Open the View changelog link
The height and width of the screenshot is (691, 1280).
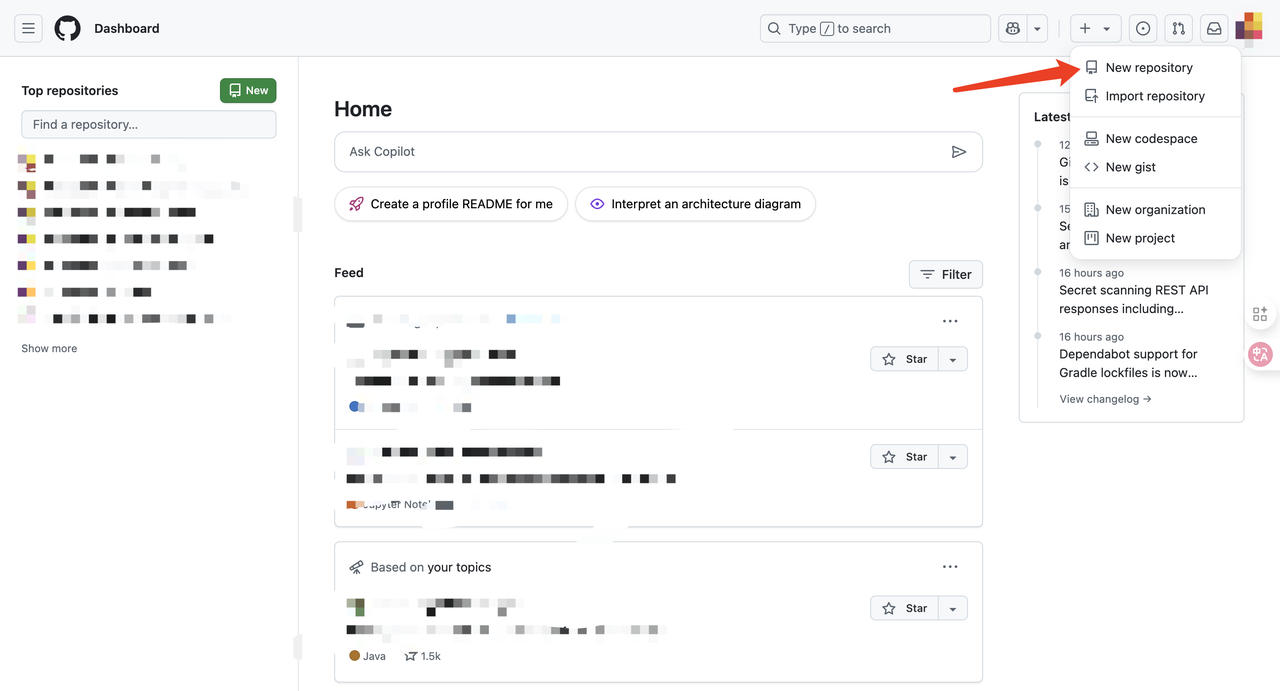[1105, 399]
